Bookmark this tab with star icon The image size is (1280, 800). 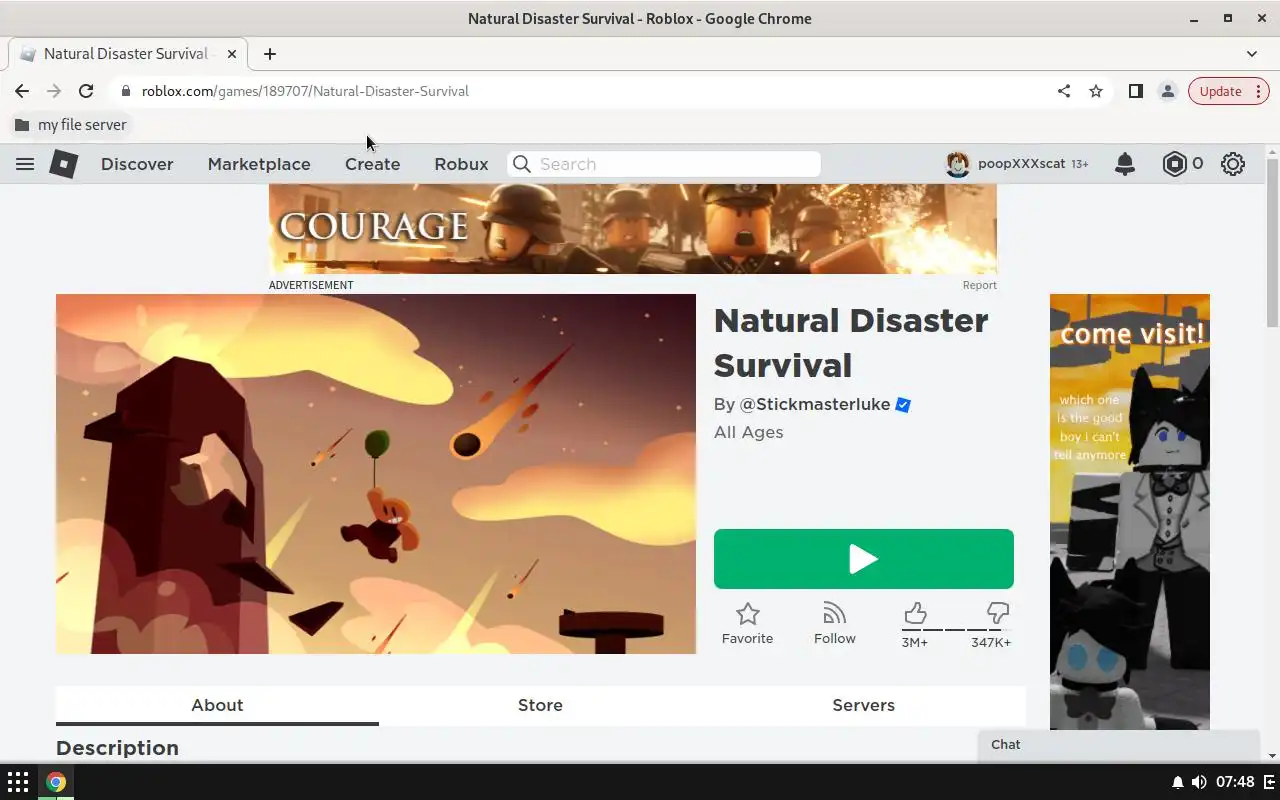[1096, 91]
